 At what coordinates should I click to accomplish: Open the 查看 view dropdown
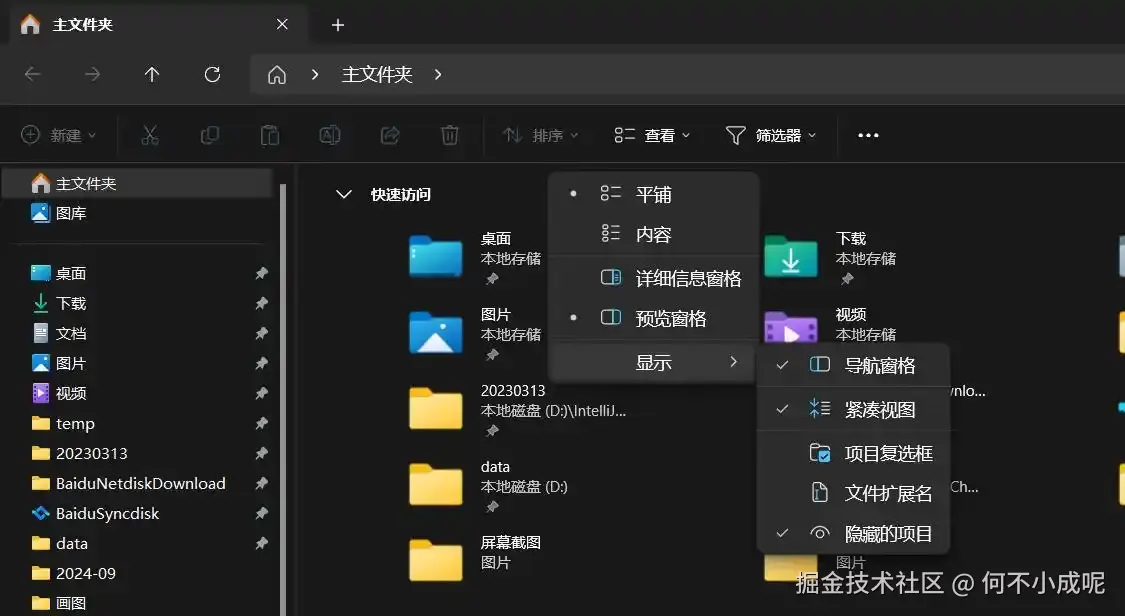652,135
